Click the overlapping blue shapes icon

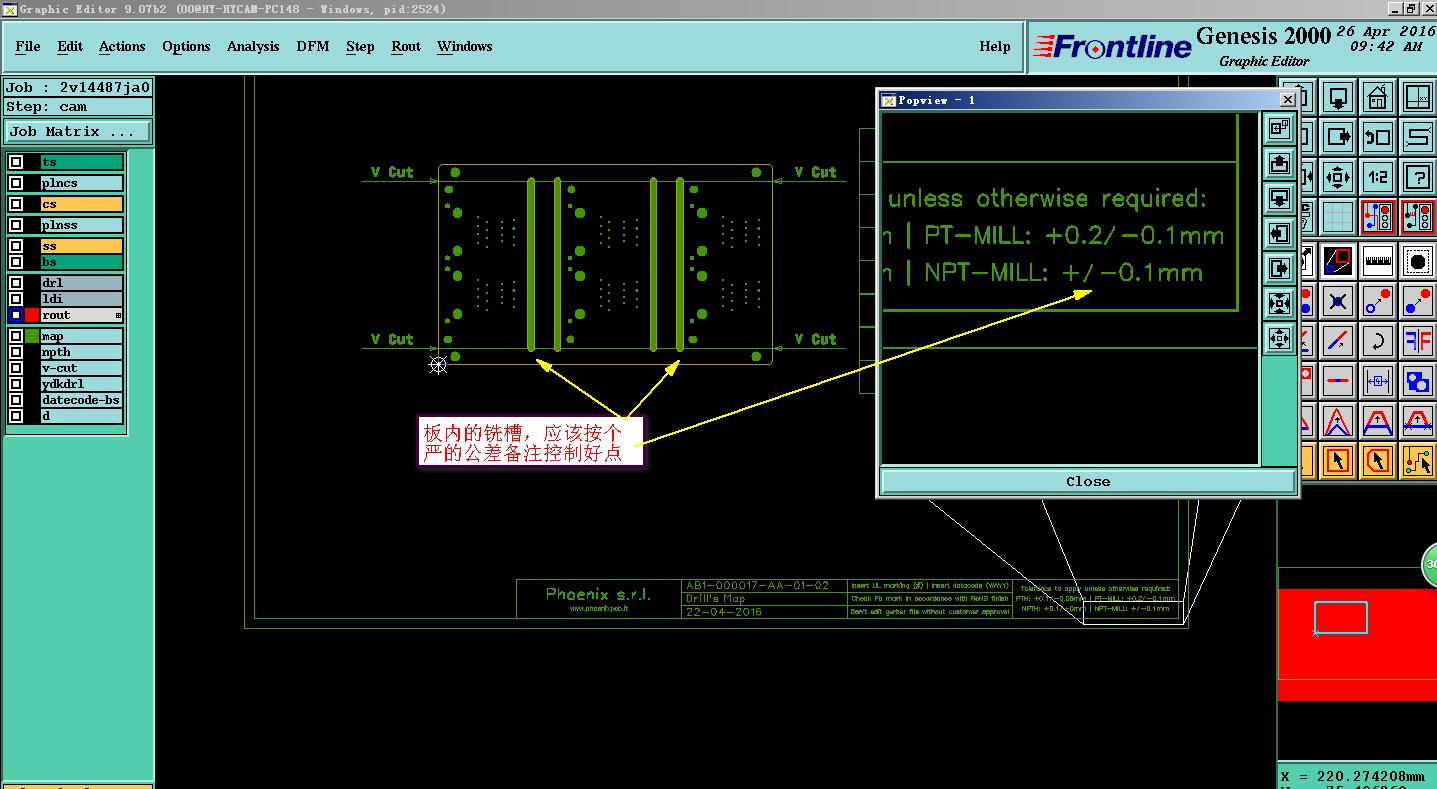click(x=1418, y=381)
